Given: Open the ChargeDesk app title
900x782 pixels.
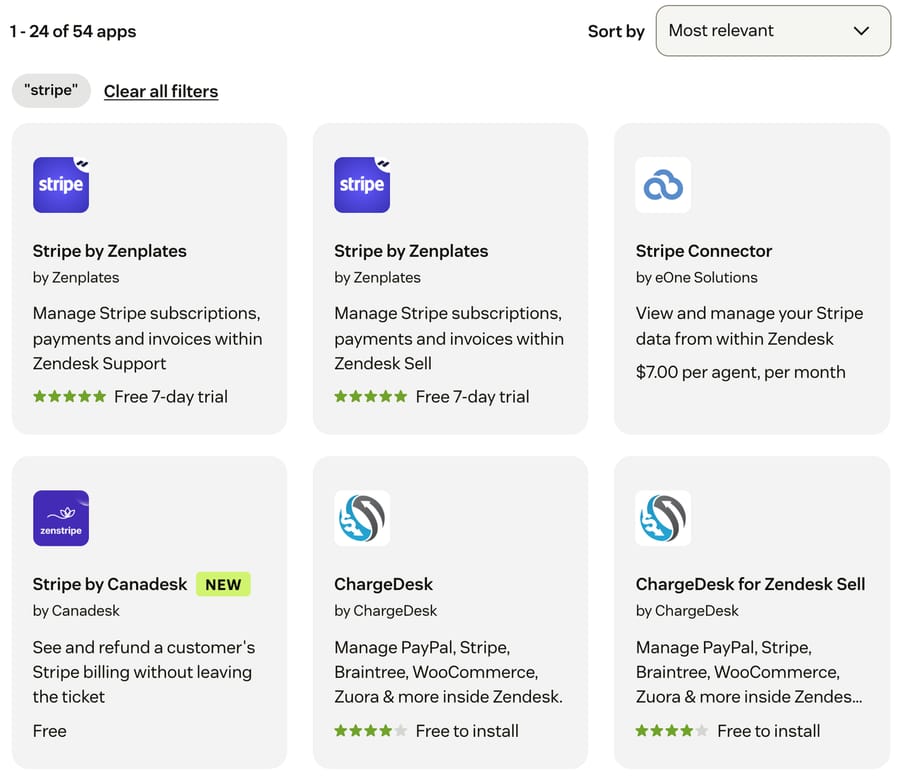Looking at the screenshot, I should [x=383, y=584].
